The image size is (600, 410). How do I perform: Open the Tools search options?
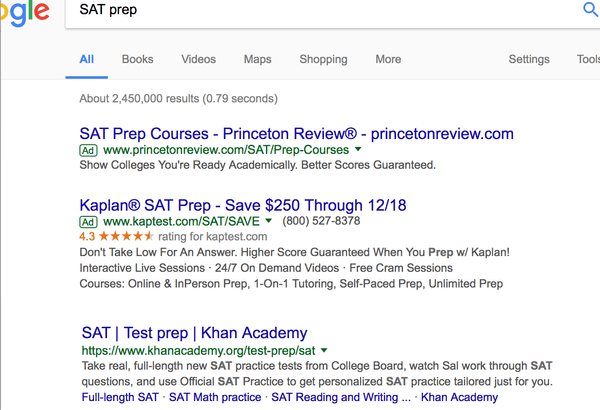[588, 59]
